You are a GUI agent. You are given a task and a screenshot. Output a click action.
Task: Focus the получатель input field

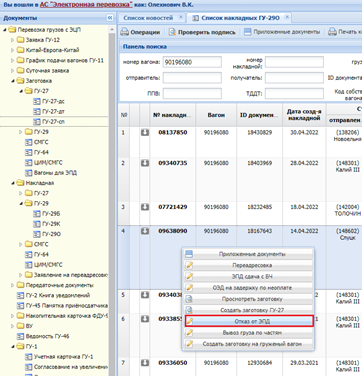[294, 78]
